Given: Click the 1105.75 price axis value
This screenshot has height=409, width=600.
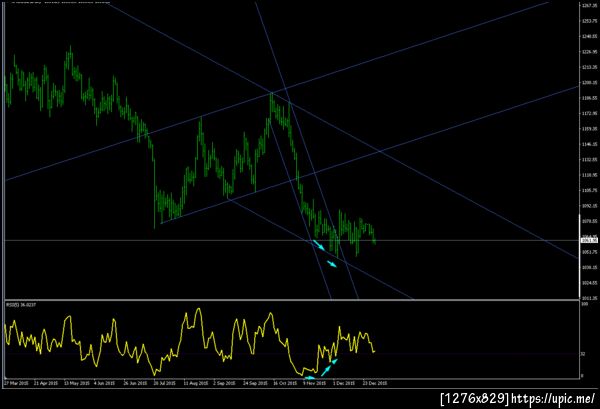Looking at the screenshot, I should tap(590, 190).
